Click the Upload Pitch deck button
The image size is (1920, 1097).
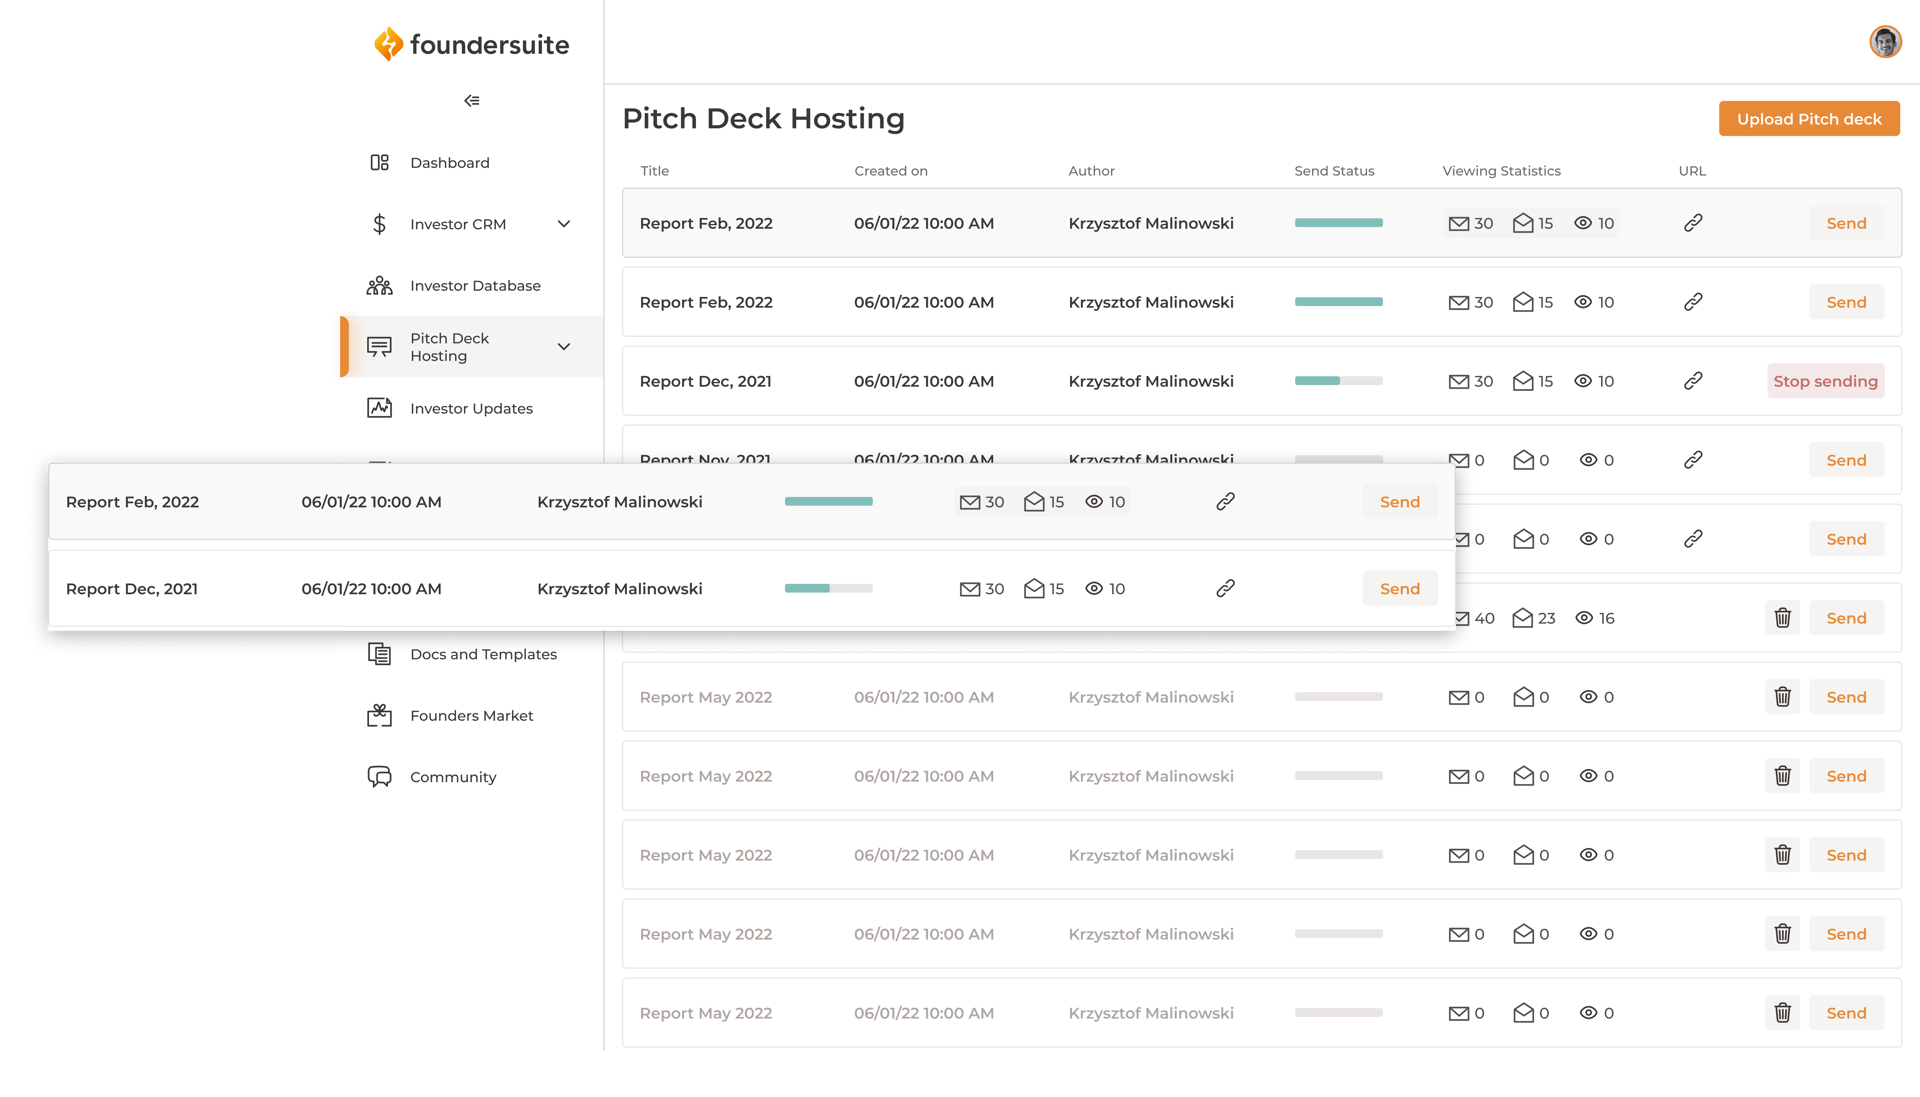click(x=1809, y=119)
